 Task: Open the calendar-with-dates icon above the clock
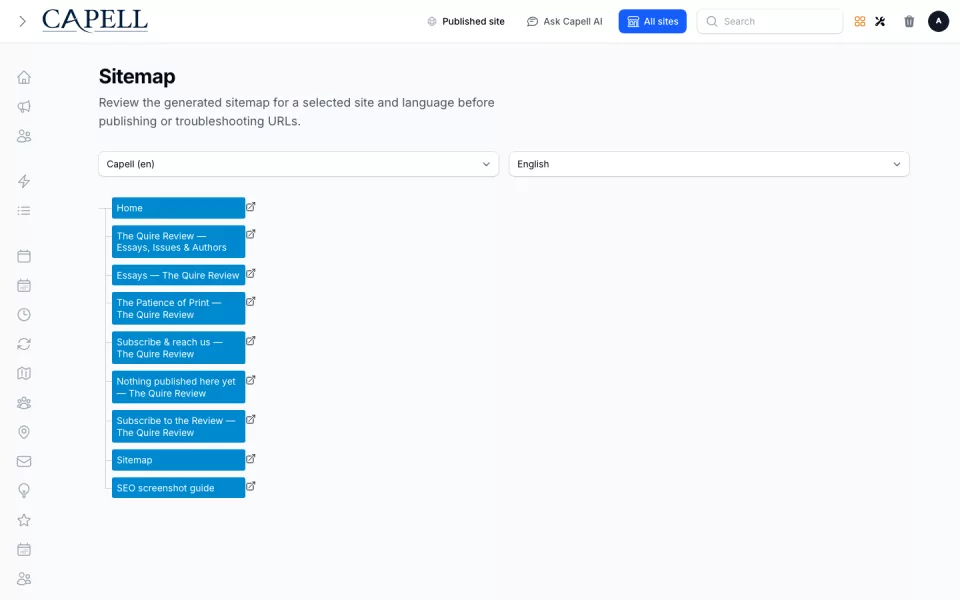pyautogui.click(x=24, y=285)
